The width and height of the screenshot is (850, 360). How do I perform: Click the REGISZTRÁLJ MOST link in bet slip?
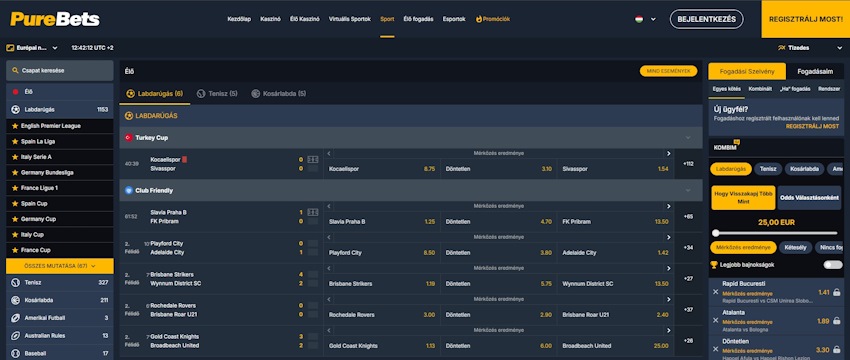pyautogui.click(x=812, y=126)
